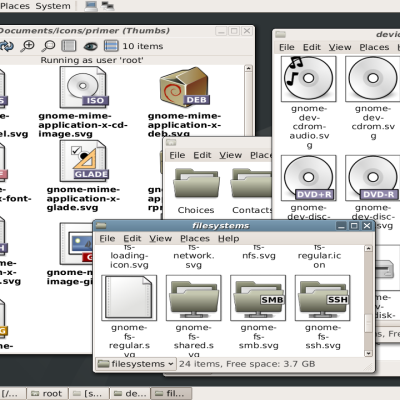400x400 pixels.
Task: Click devices window menu icon in title bar
Action: pyautogui.click(x=280, y=34)
